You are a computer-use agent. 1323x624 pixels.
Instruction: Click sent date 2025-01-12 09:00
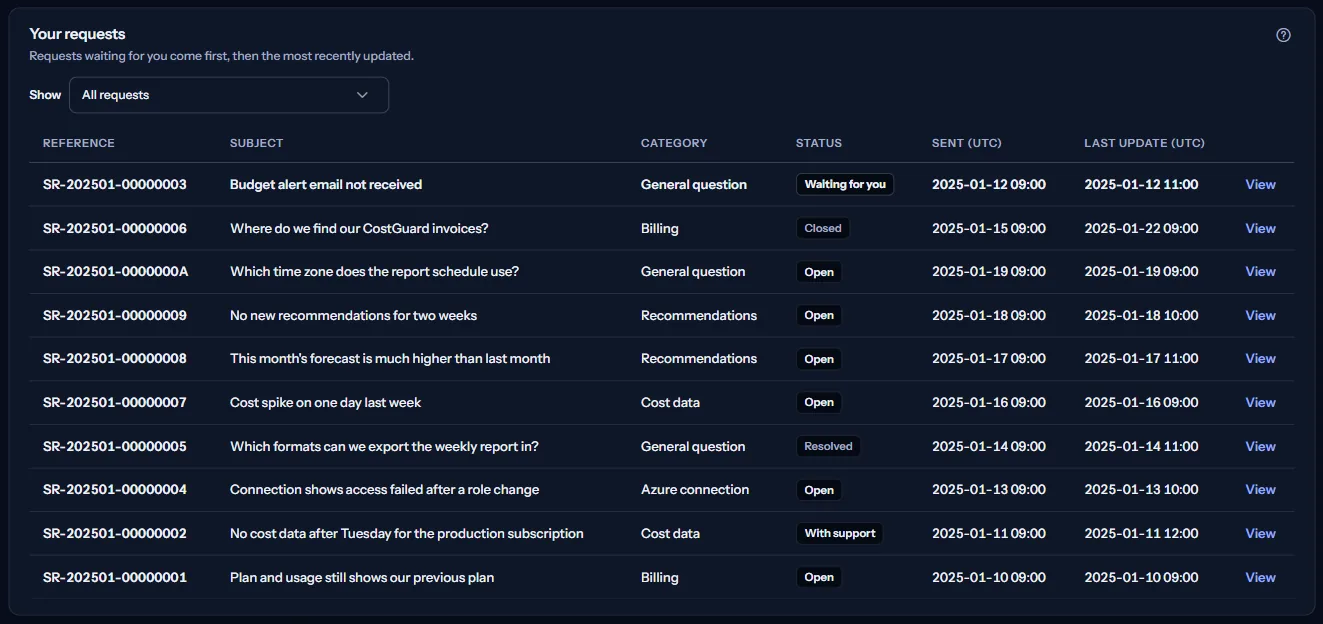989,184
